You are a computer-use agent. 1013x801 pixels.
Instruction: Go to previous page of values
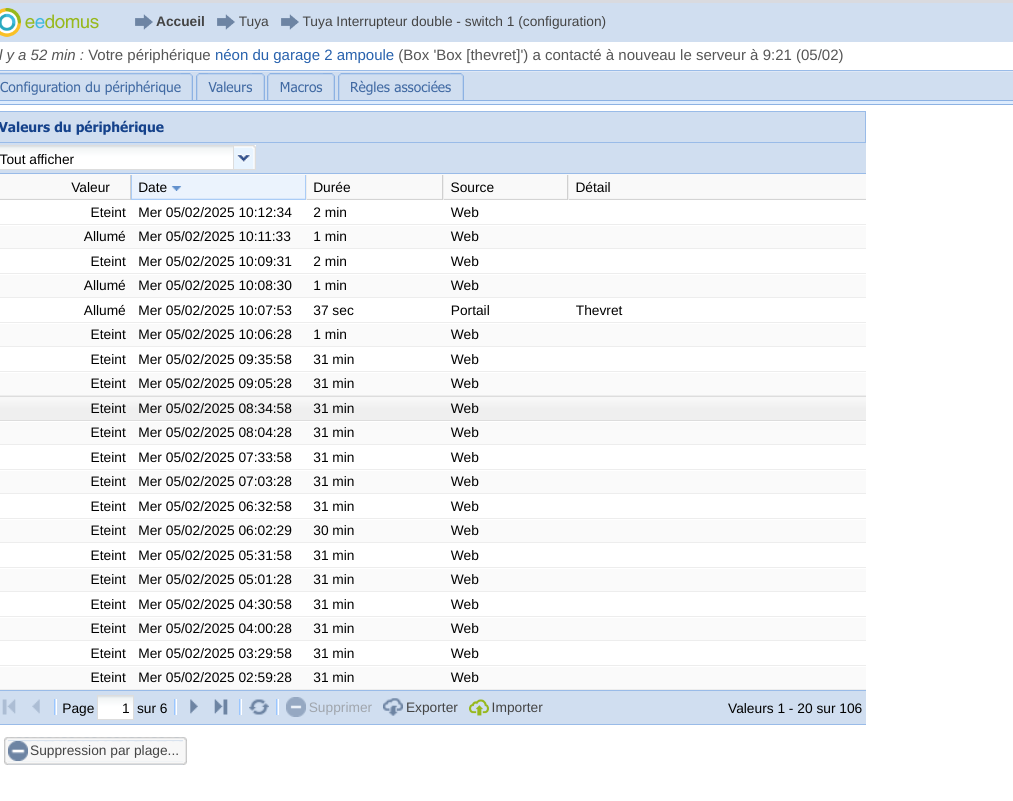[37, 707]
